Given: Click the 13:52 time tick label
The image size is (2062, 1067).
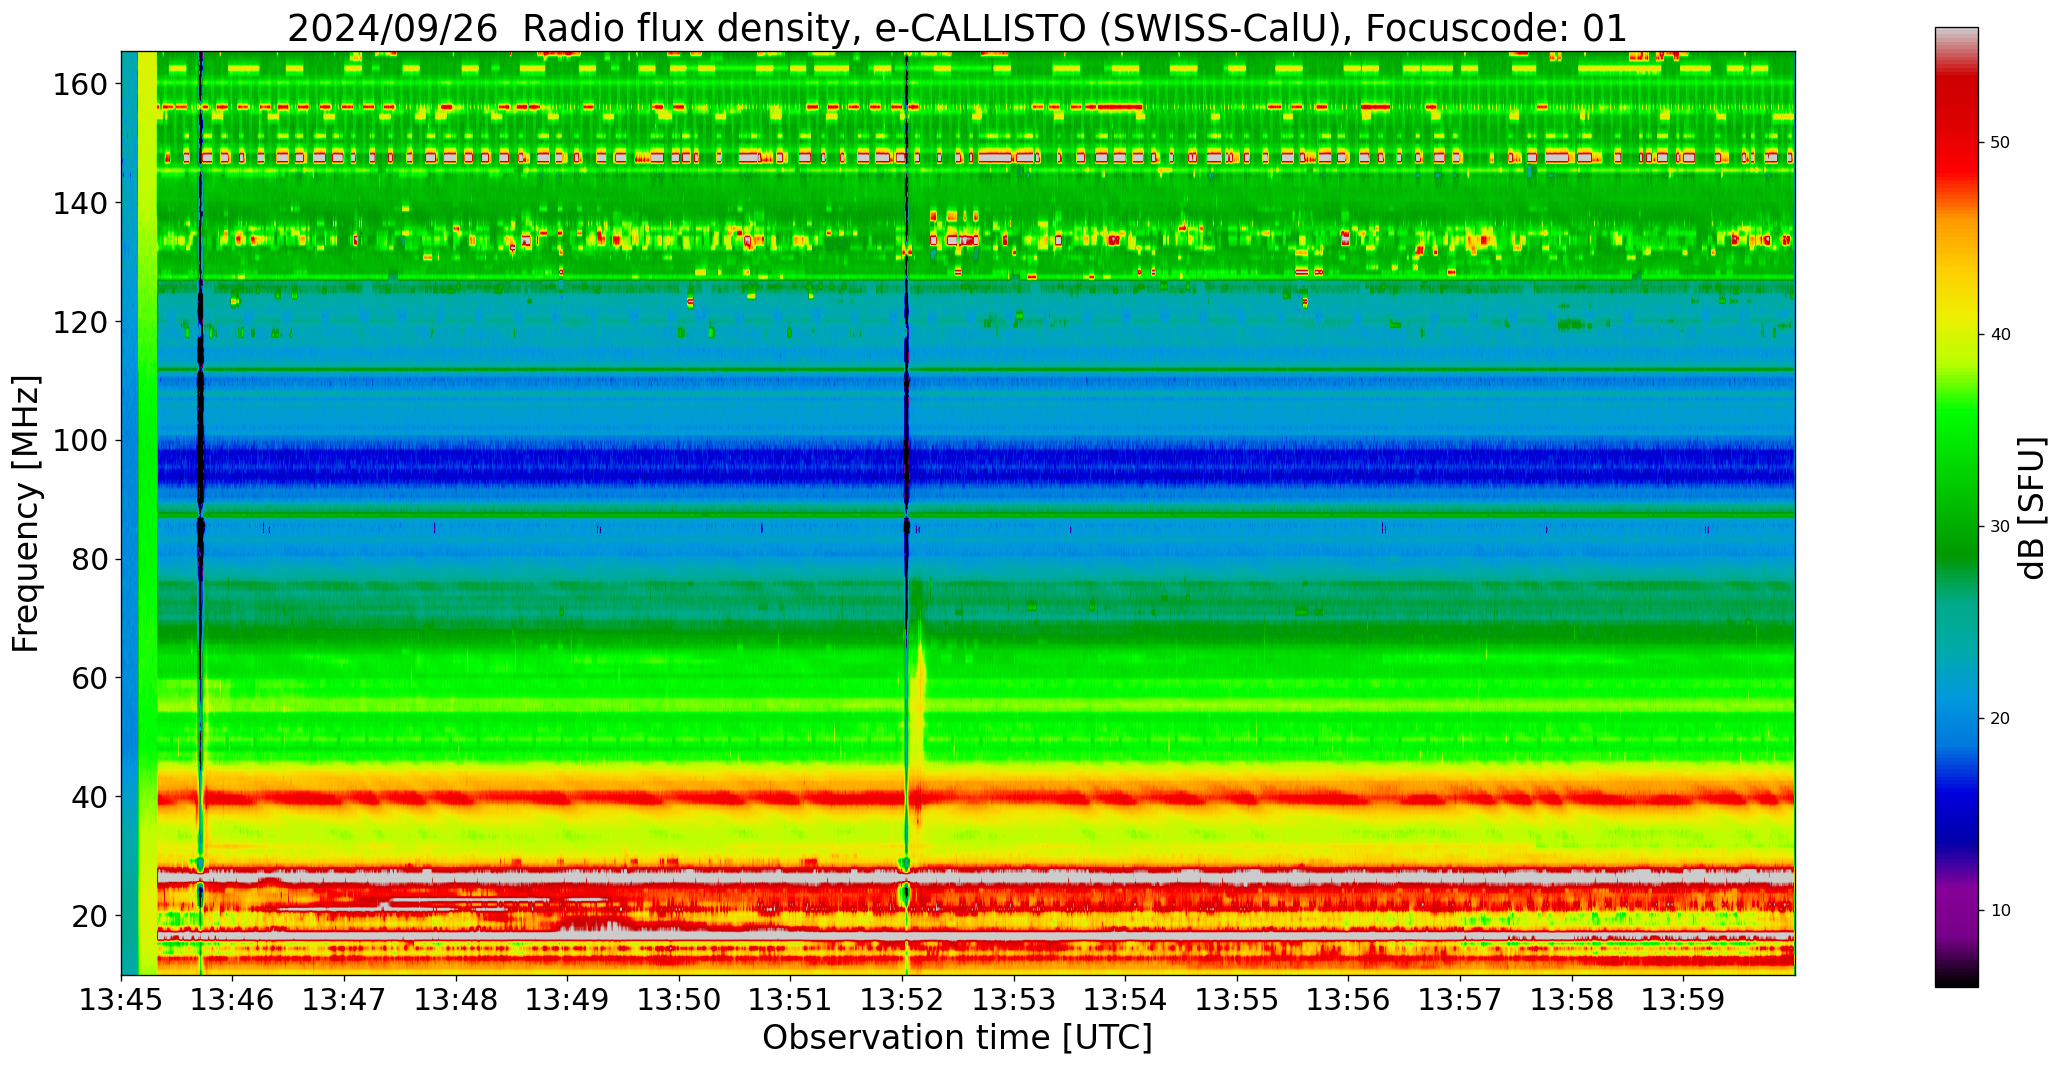Looking at the screenshot, I should click(x=902, y=999).
